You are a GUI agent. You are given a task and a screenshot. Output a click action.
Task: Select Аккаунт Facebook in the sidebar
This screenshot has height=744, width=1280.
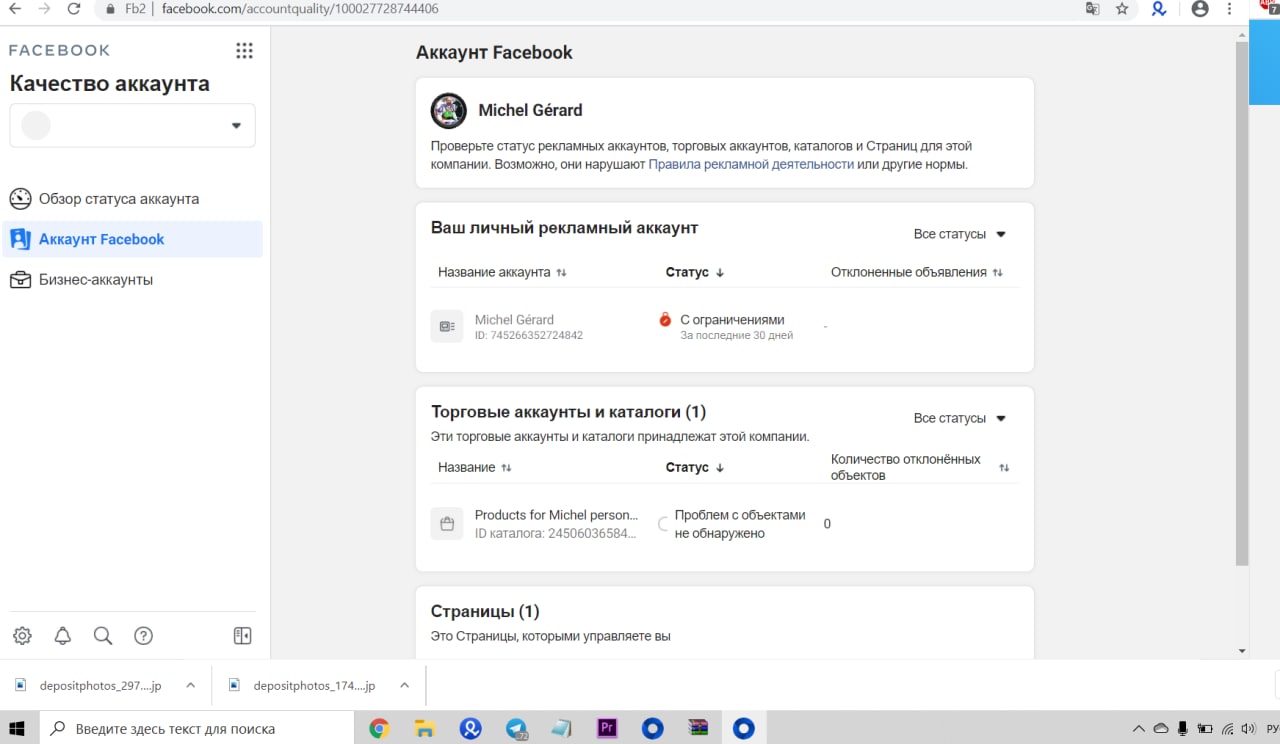(x=133, y=239)
